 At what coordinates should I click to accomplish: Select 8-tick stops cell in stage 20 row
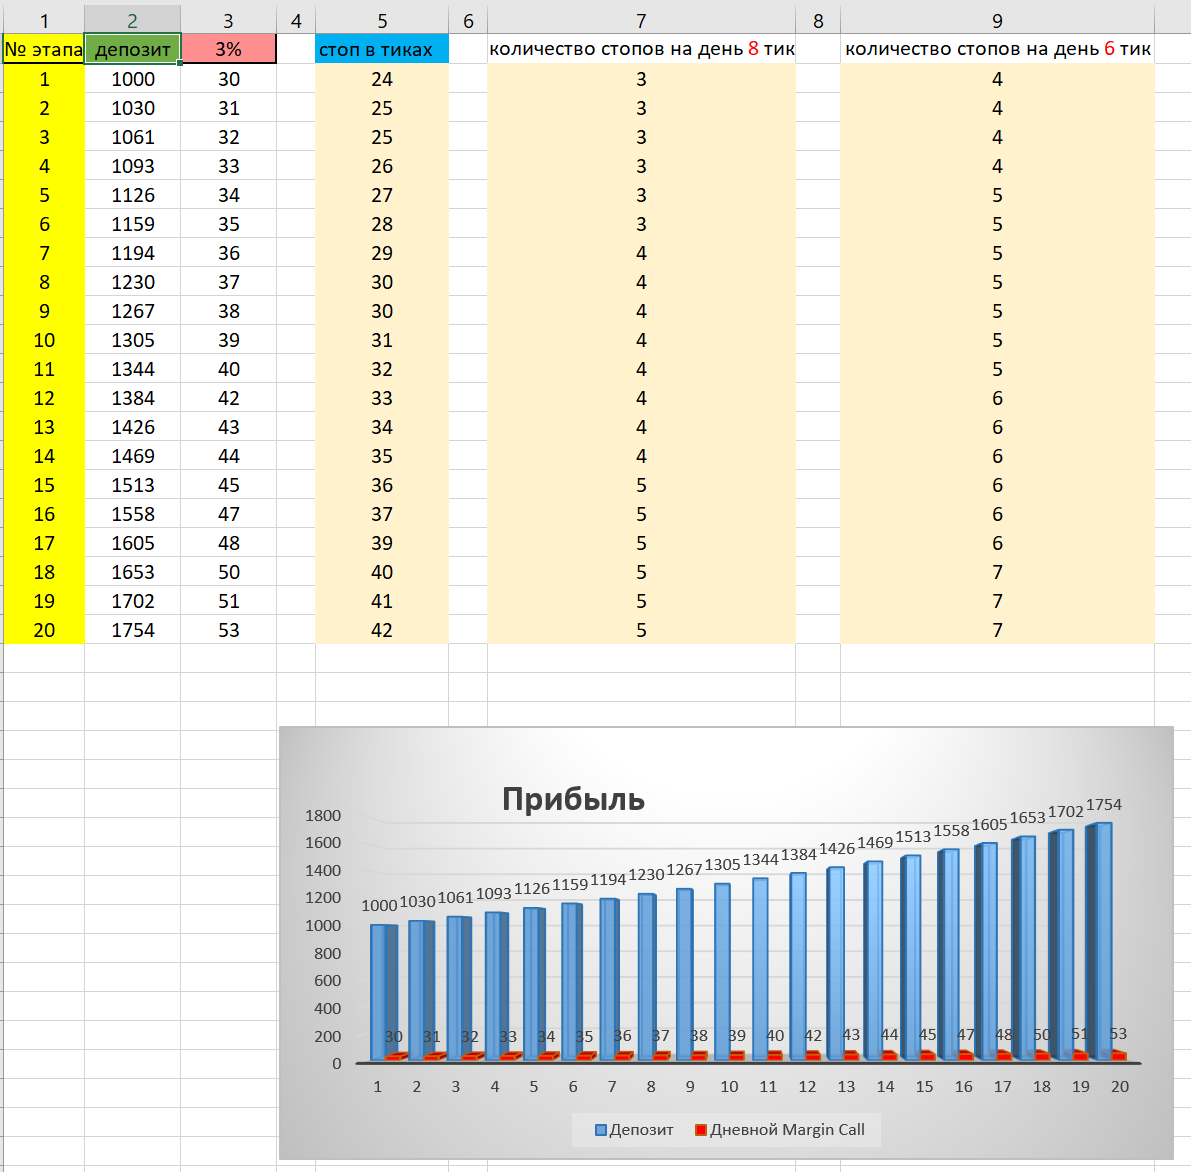coord(641,630)
